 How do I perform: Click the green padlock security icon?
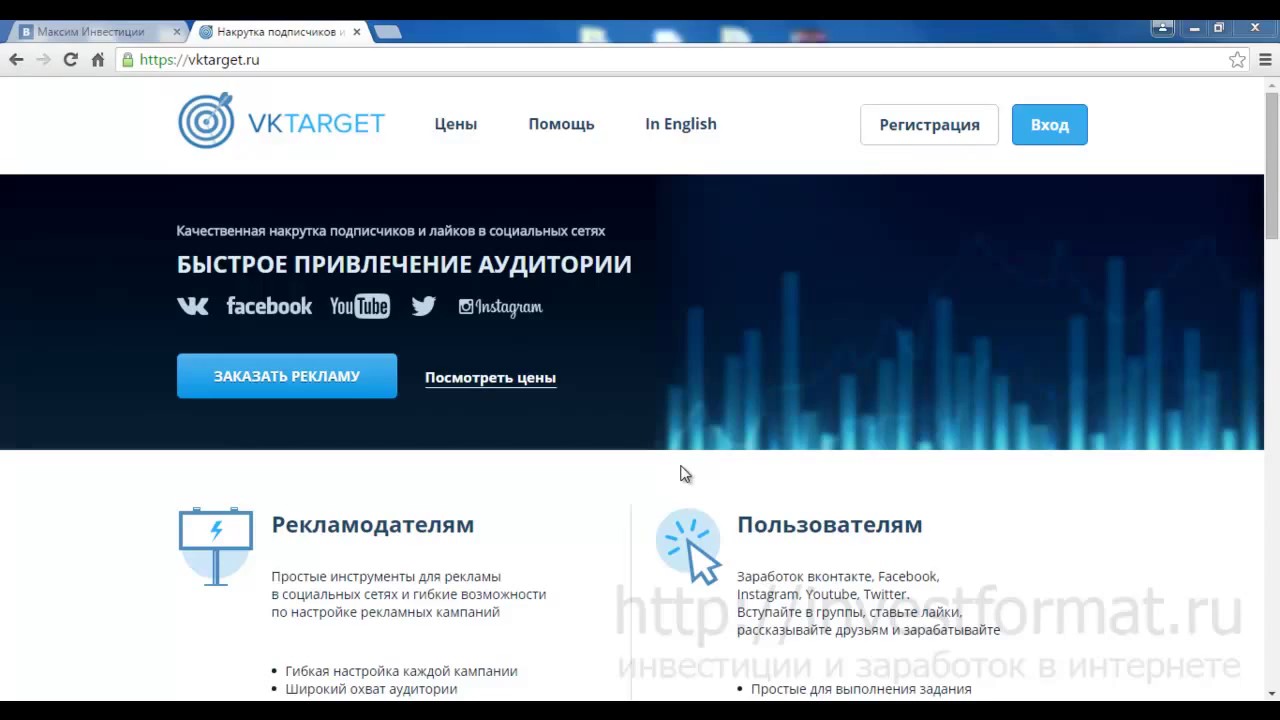(x=127, y=60)
